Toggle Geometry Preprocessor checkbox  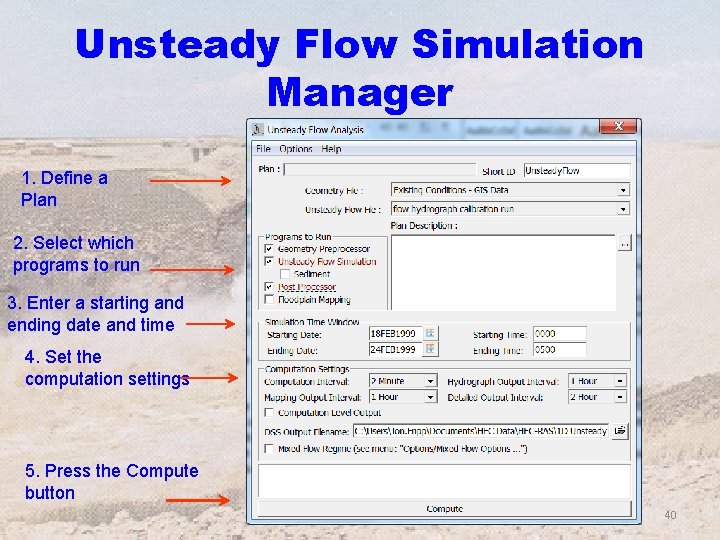point(270,249)
